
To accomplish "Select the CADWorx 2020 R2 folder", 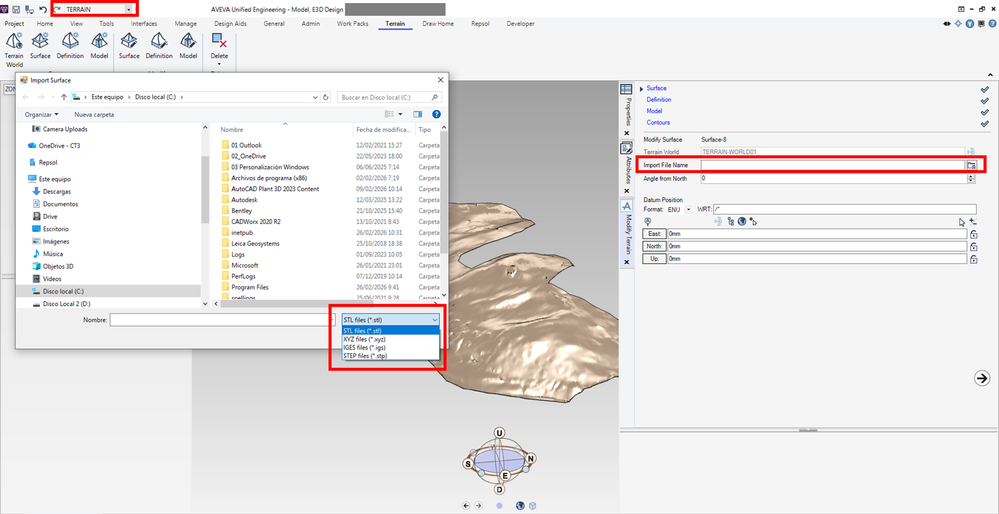I will [256, 222].
